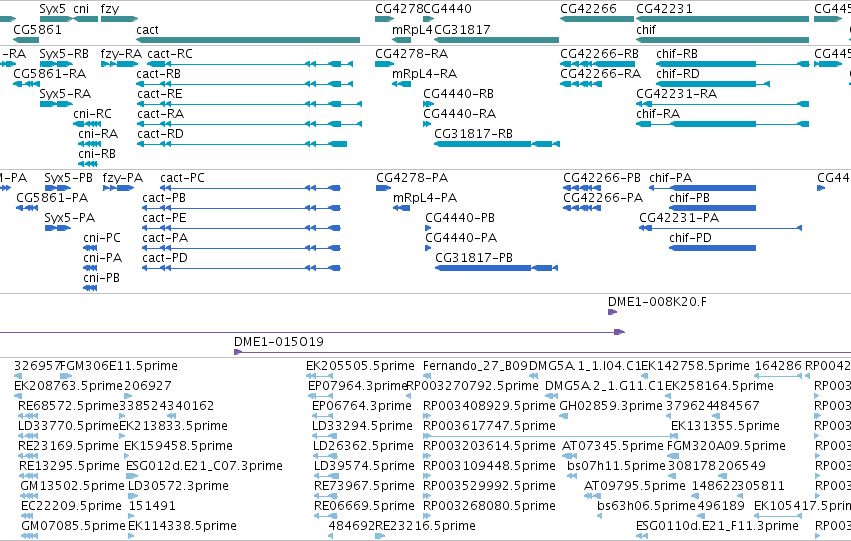This screenshot has height=541, width=851.
Task: Select the mRpL4-RA transcript
Action: pos(424,74)
